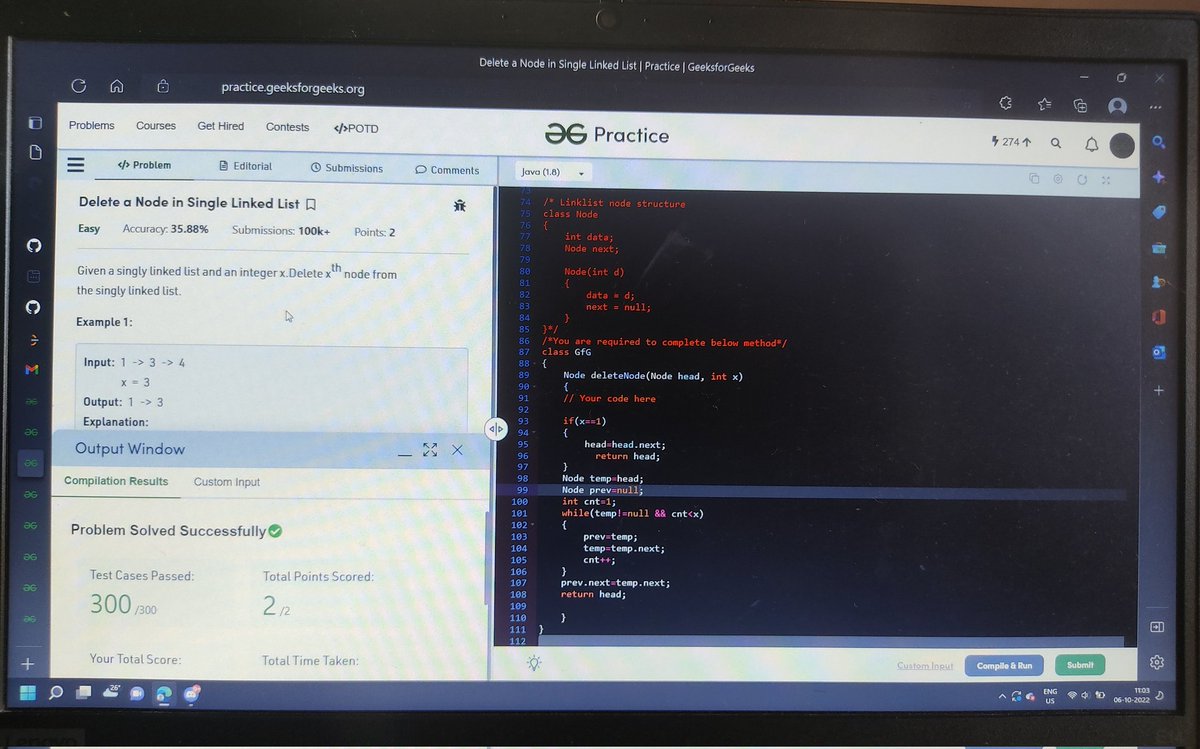Open the site info lock icon
This screenshot has width=1200, height=749.
click(x=164, y=87)
